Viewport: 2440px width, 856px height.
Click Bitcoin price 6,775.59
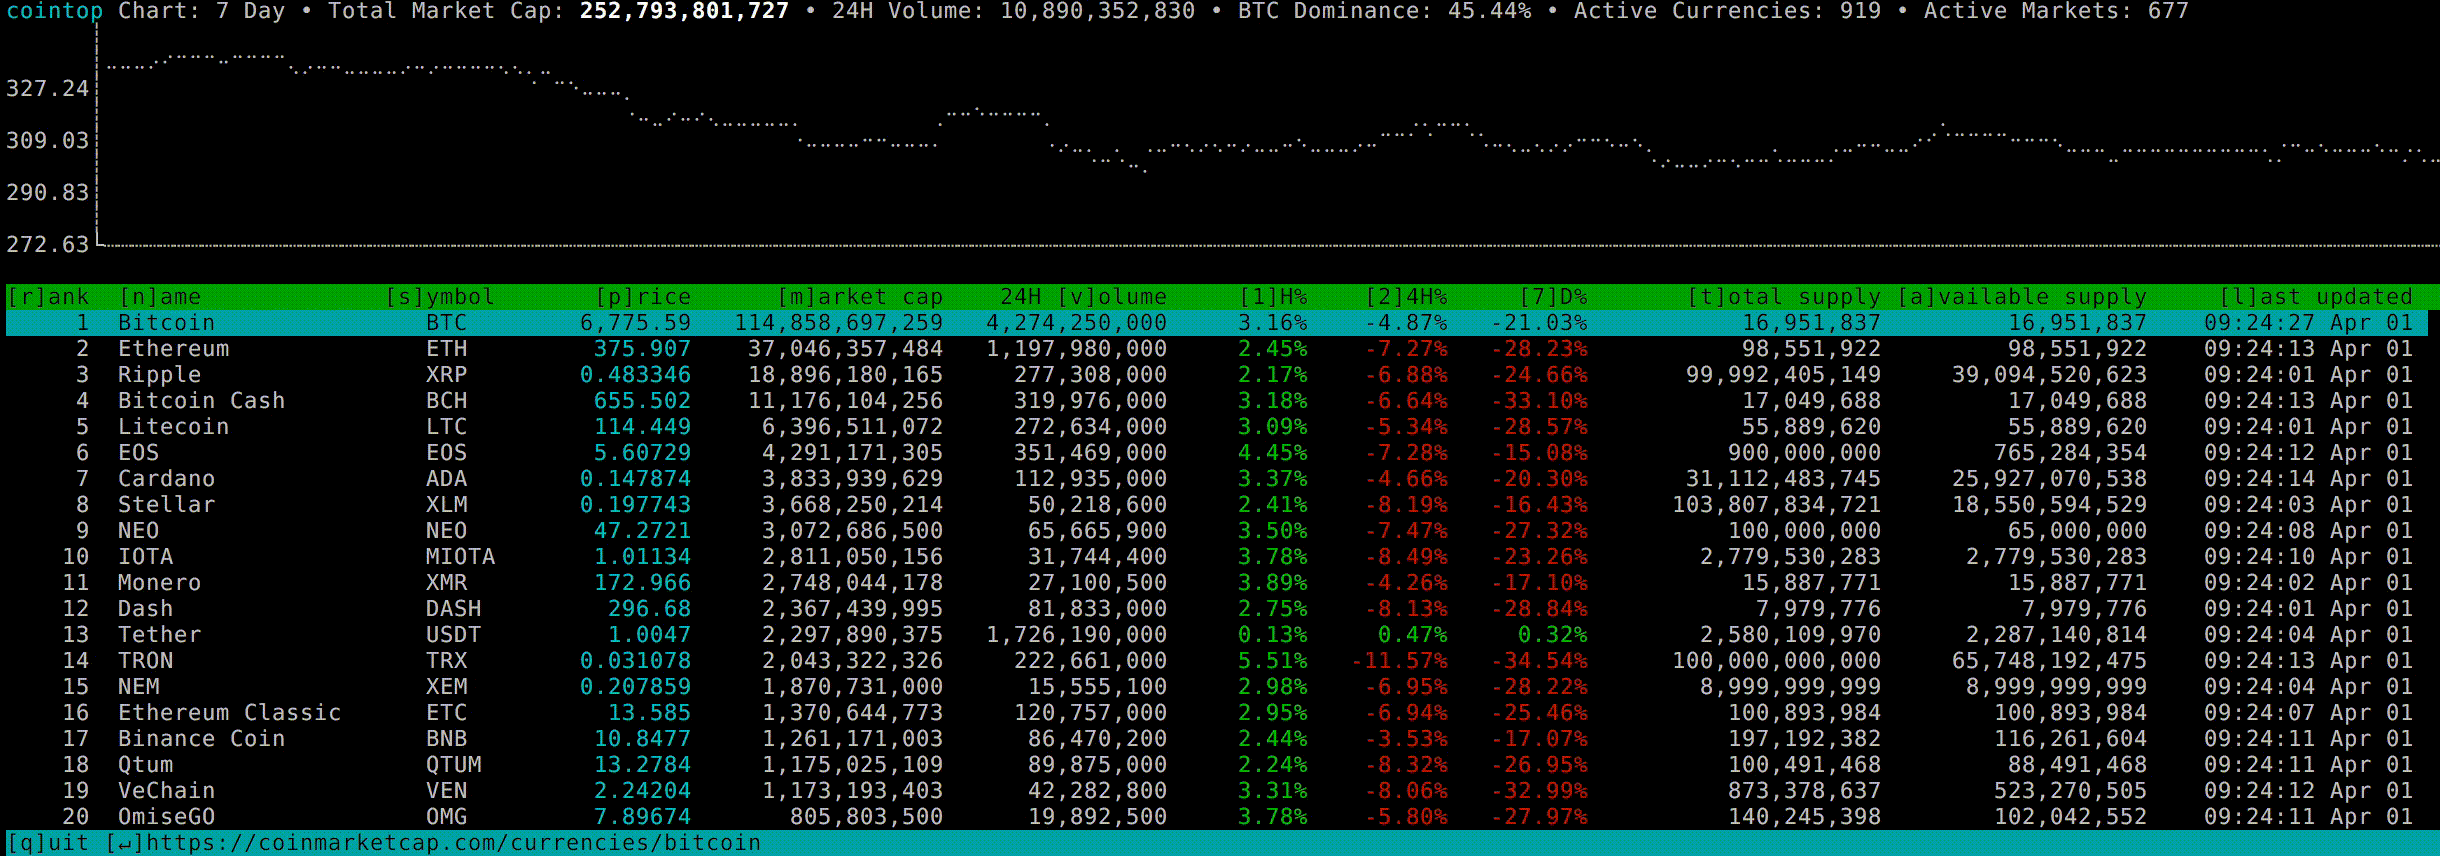tap(636, 323)
